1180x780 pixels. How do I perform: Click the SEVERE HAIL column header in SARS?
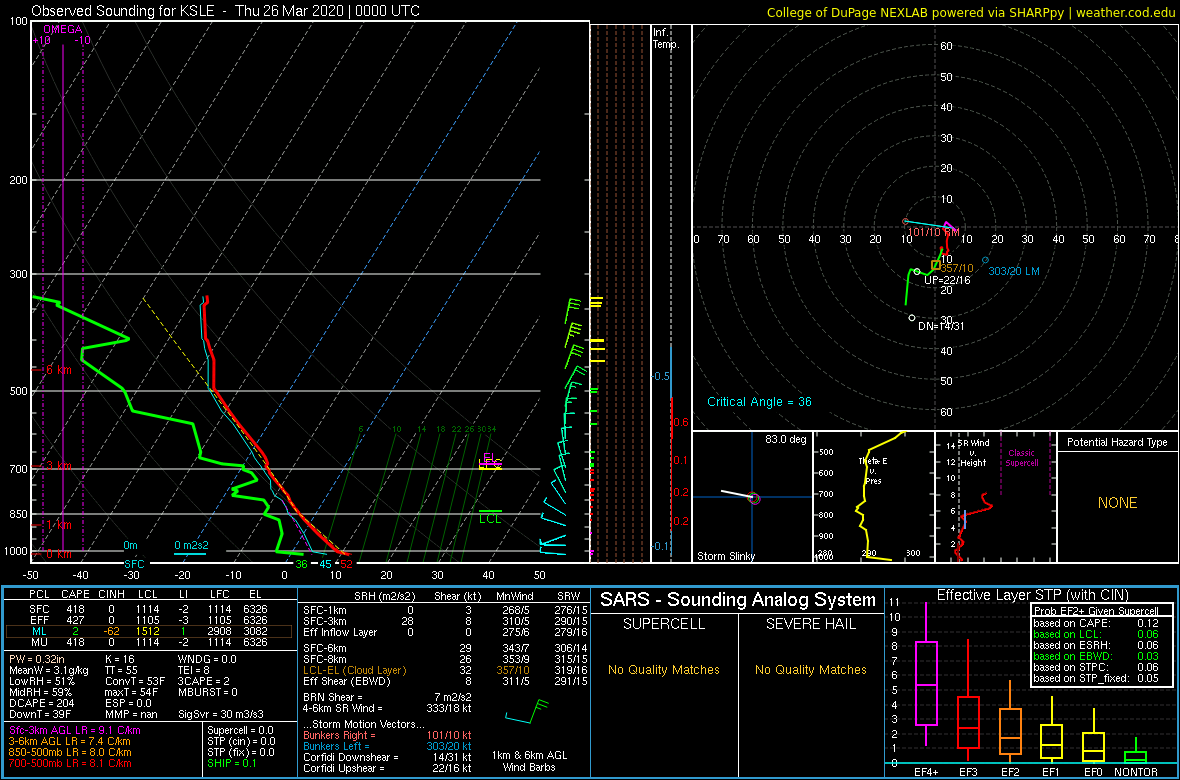(x=811, y=626)
